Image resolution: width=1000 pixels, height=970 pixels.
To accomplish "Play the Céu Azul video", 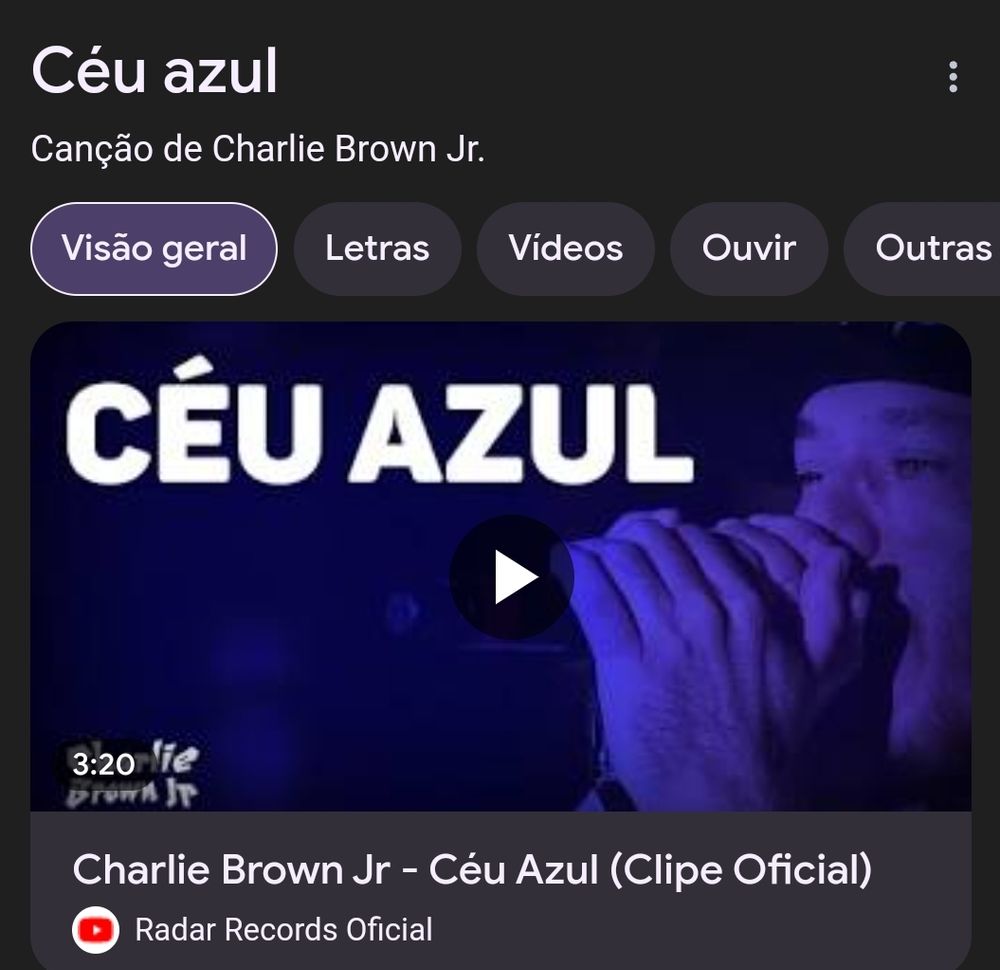I will click(511, 577).
